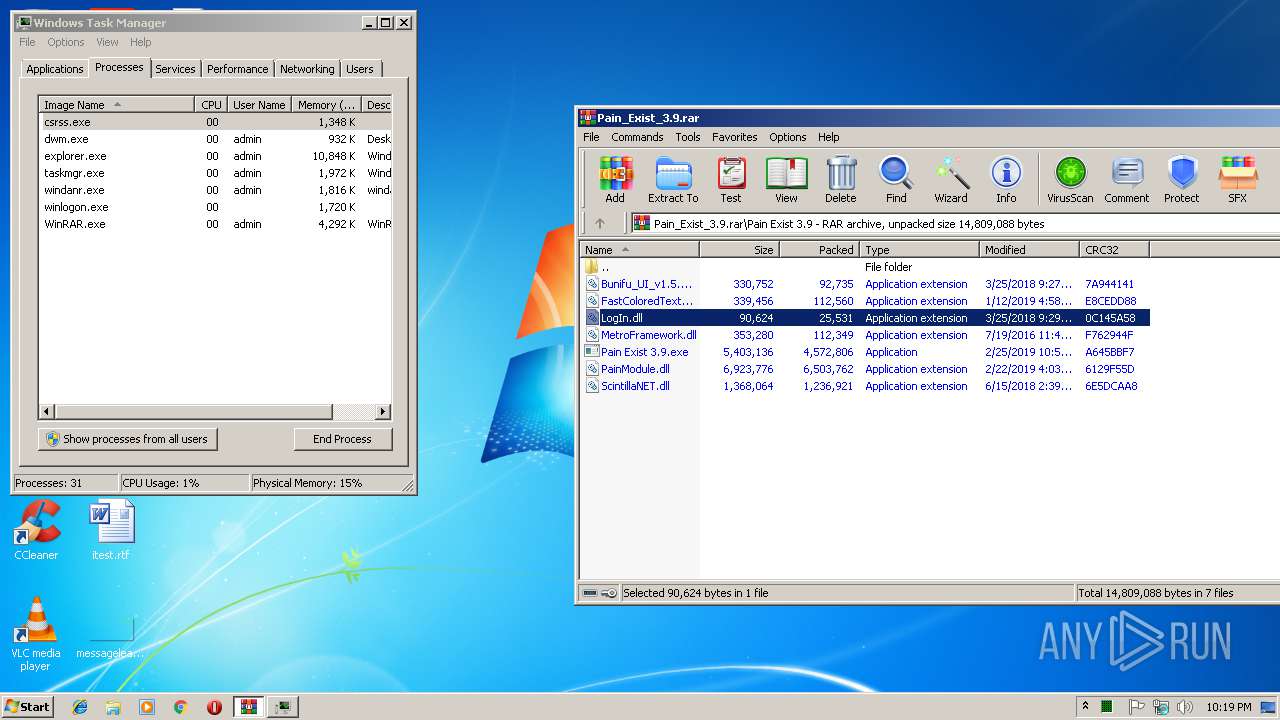Open the Comment tool

[x=1127, y=180]
